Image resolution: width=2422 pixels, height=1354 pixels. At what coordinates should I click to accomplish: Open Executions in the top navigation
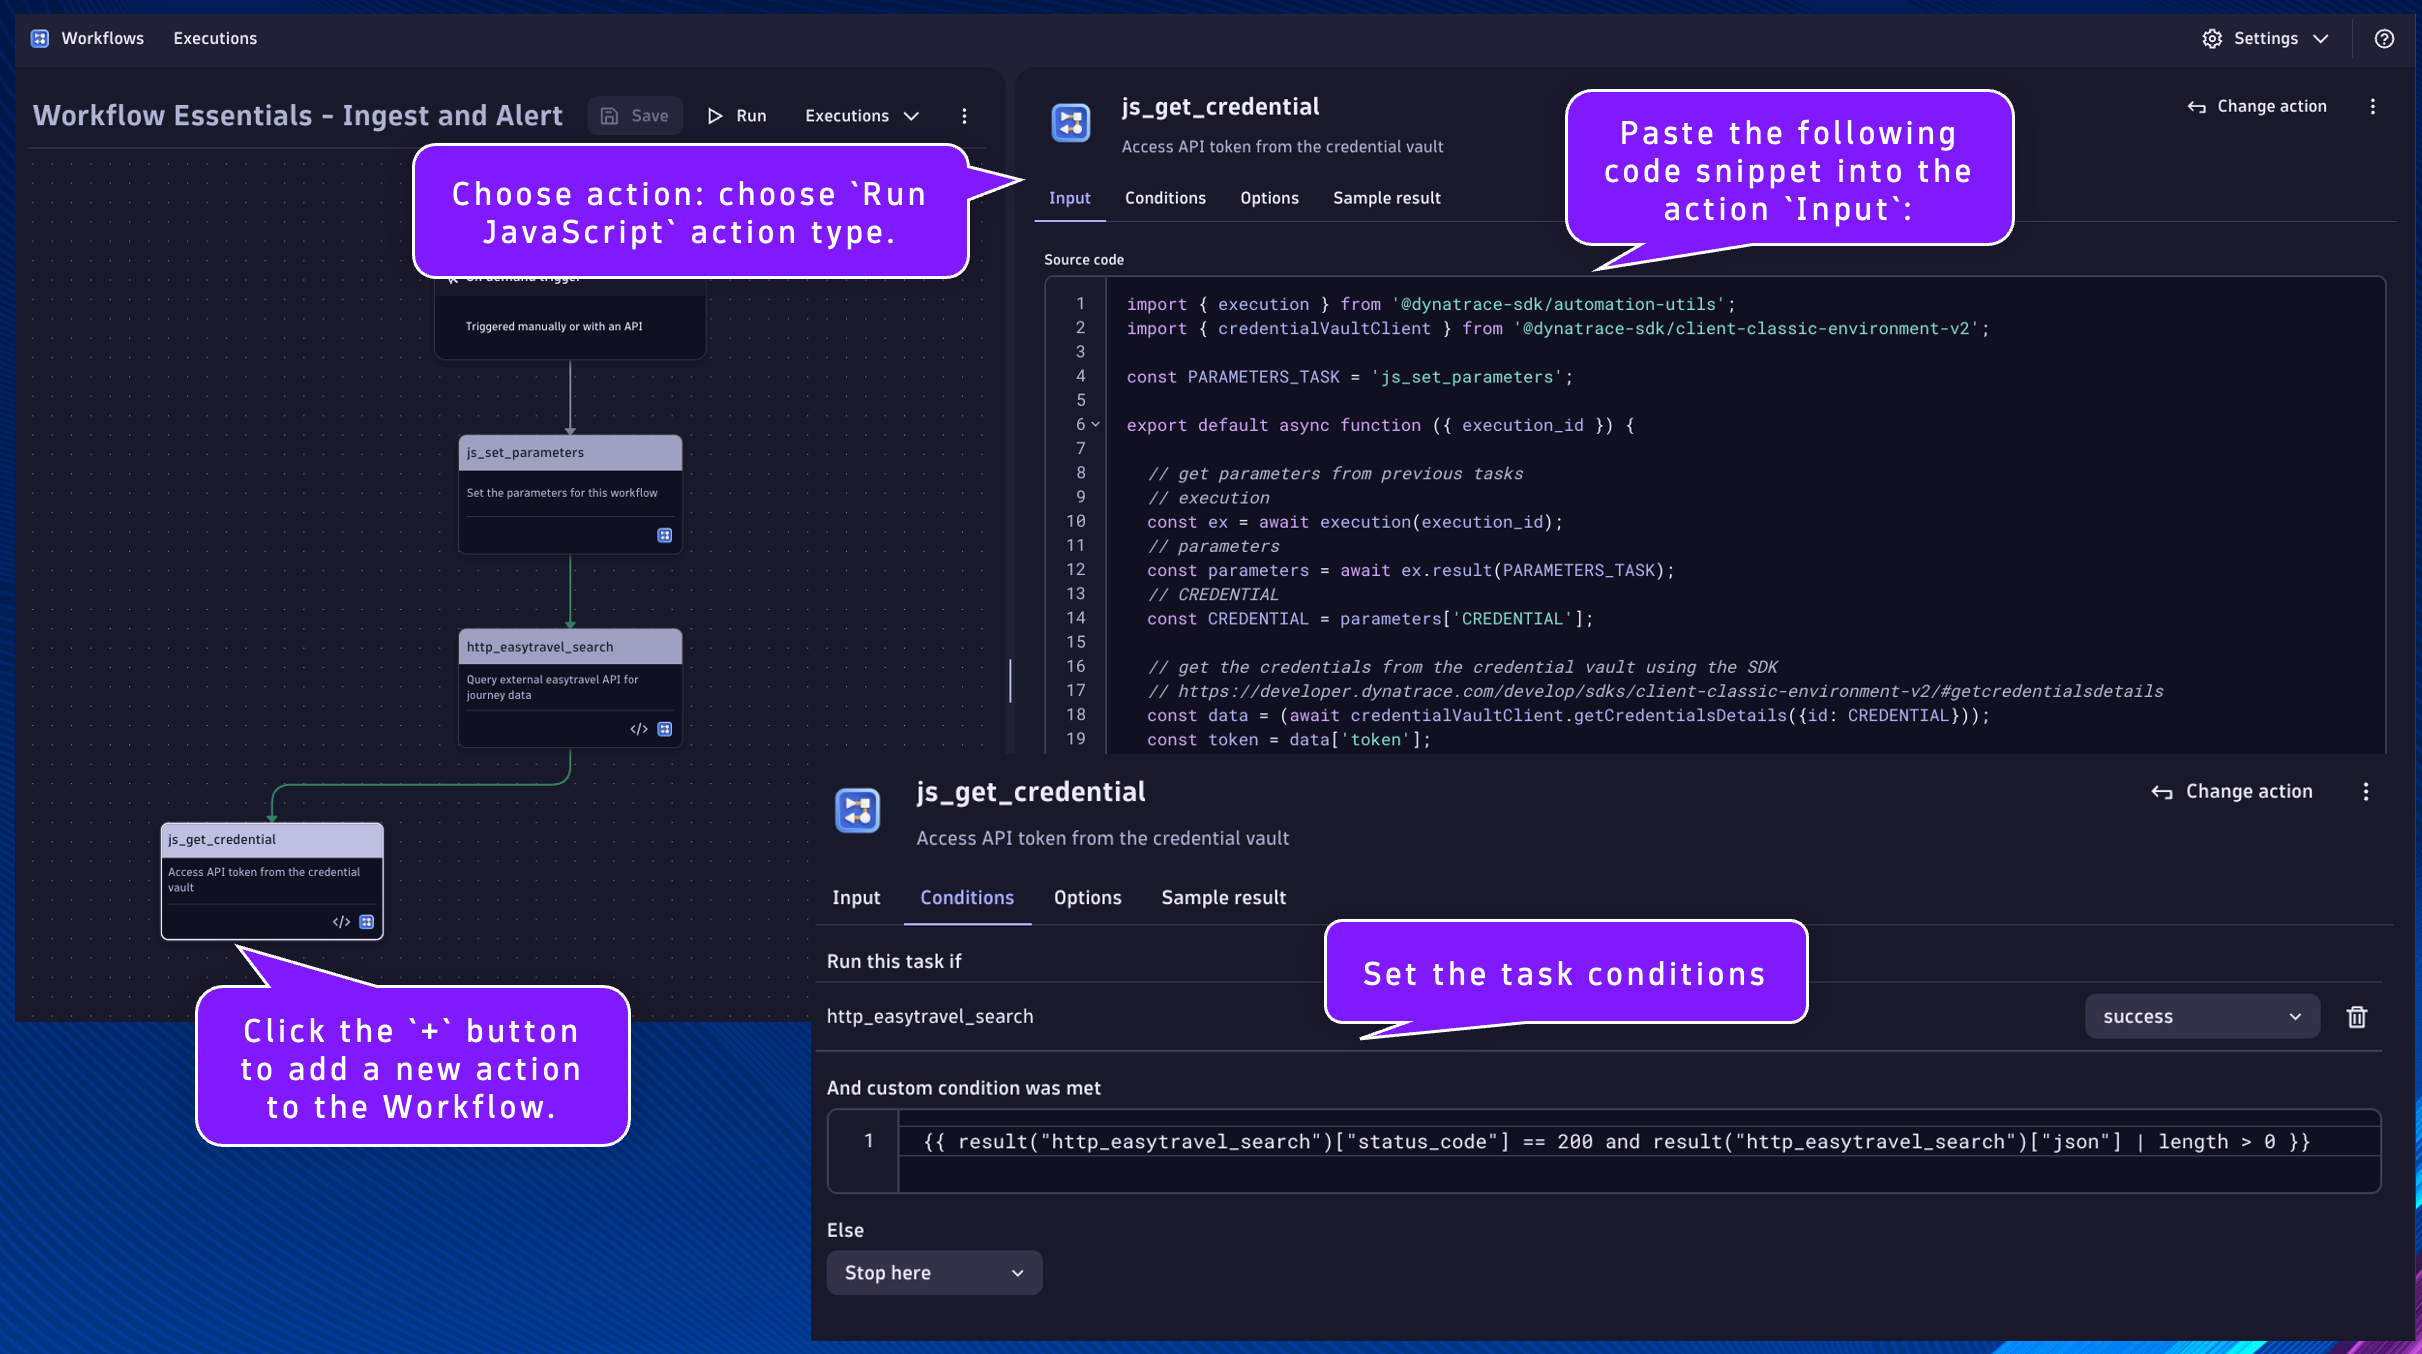click(x=215, y=38)
